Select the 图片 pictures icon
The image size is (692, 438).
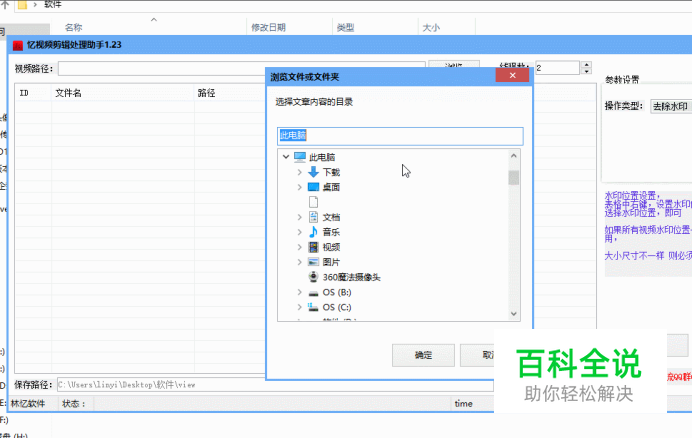coord(313,262)
